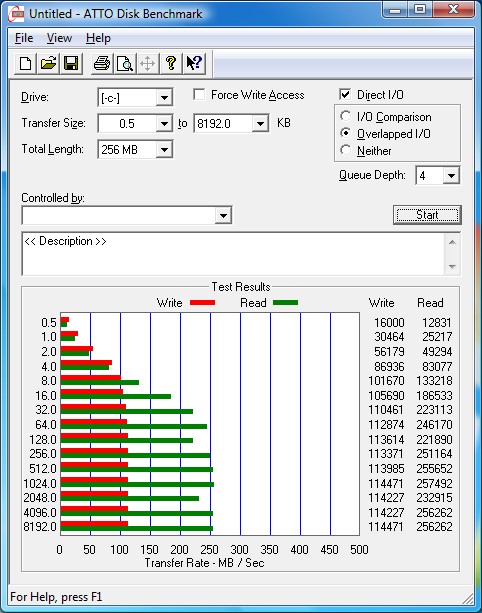Open the View menu

click(x=59, y=38)
